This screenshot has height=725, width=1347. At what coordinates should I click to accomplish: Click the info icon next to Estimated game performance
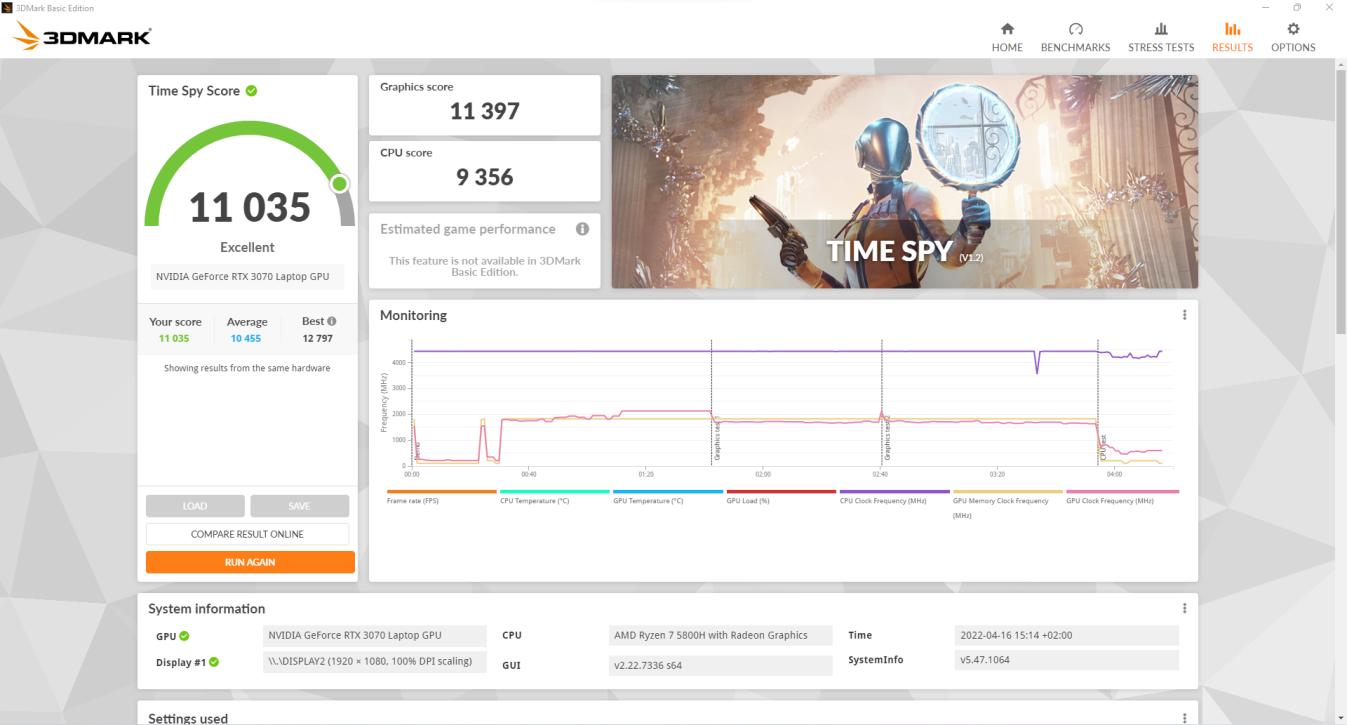click(583, 228)
